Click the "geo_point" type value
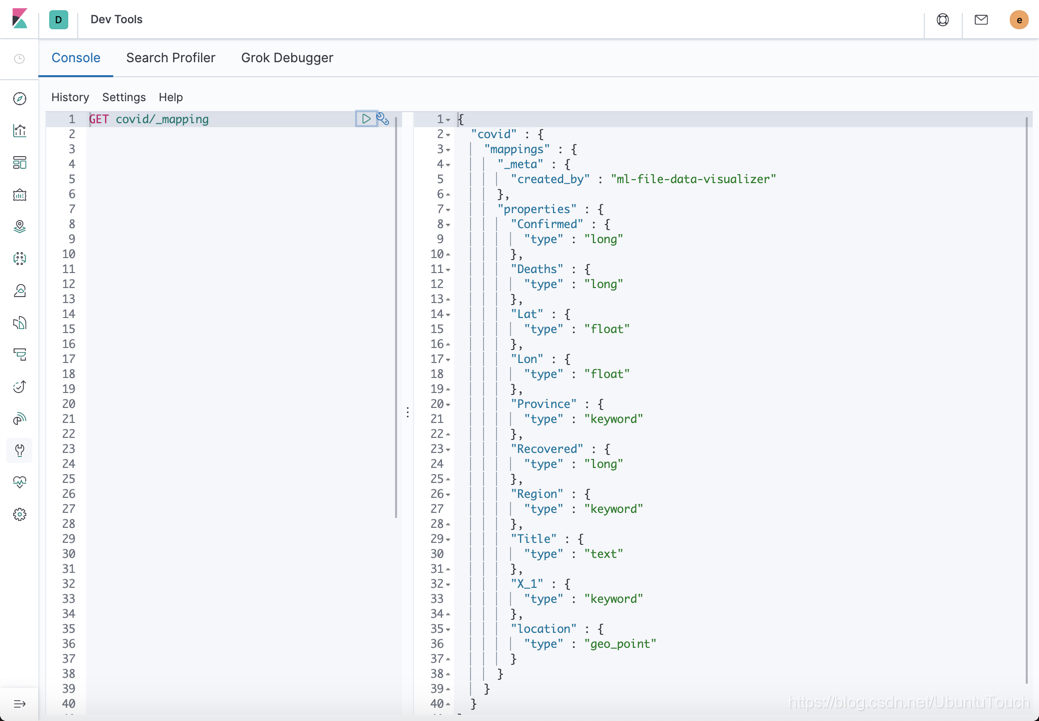 (620, 643)
